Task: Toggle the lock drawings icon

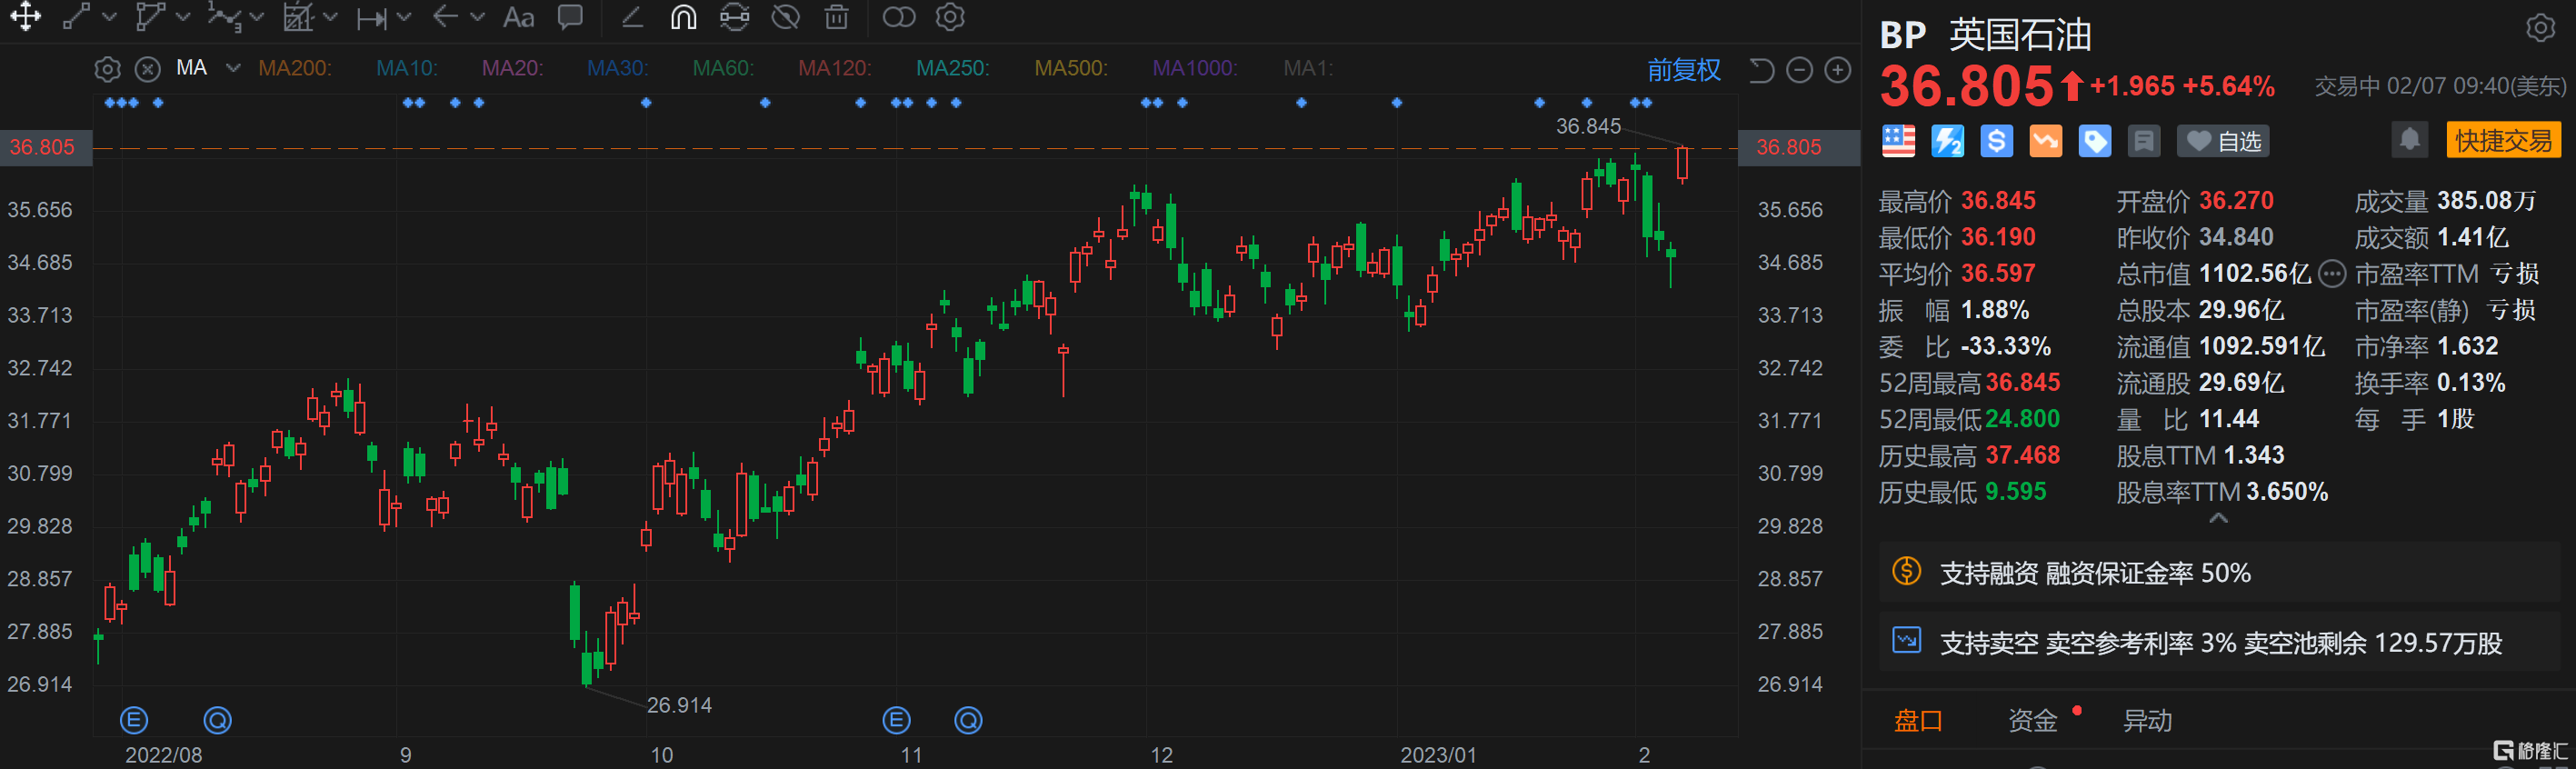Action: tap(734, 17)
